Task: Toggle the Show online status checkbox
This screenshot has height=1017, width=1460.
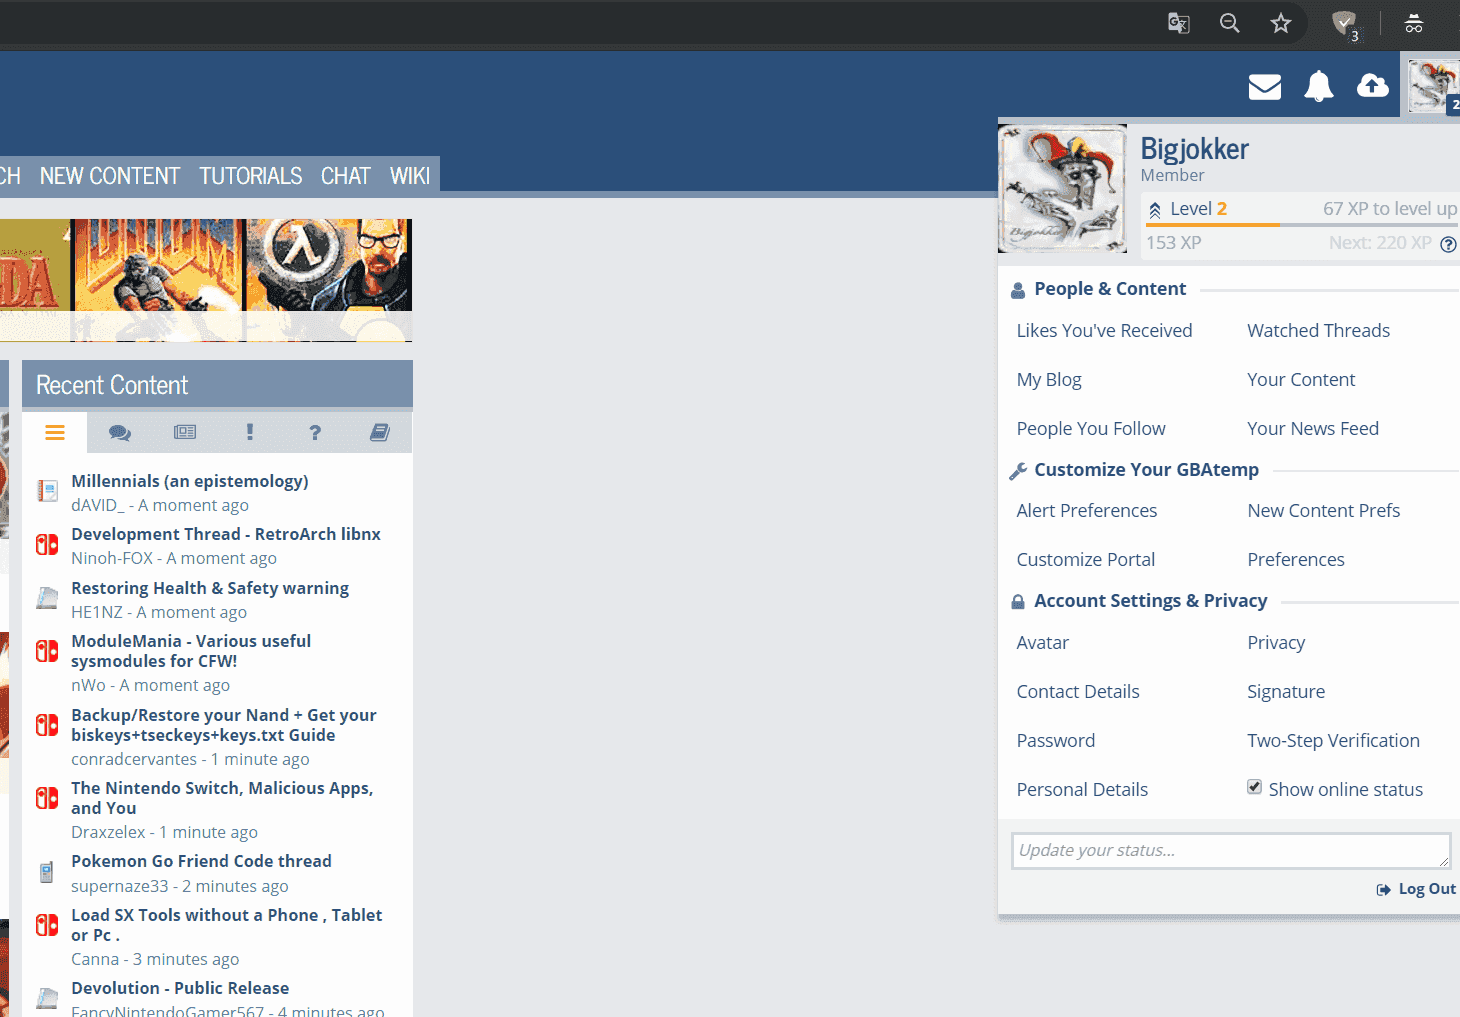Action: click(x=1254, y=787)
